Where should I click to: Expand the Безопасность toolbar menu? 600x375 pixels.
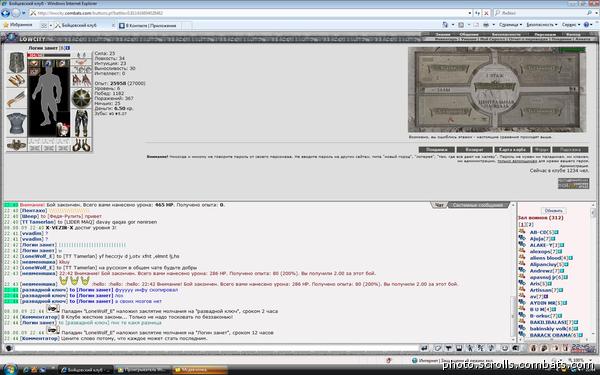click(542, 24)
